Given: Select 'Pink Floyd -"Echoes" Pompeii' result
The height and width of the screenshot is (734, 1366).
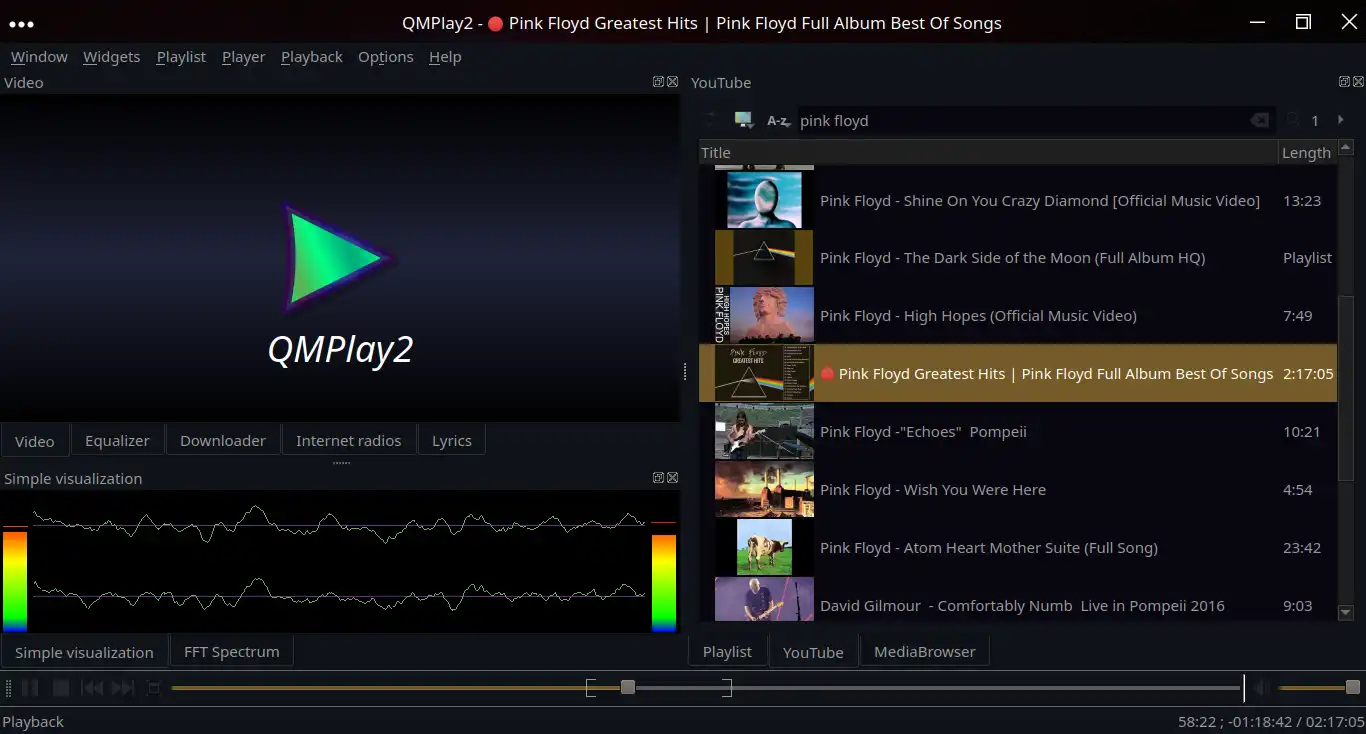Looking at the screenshot, I should (1018, 432).
